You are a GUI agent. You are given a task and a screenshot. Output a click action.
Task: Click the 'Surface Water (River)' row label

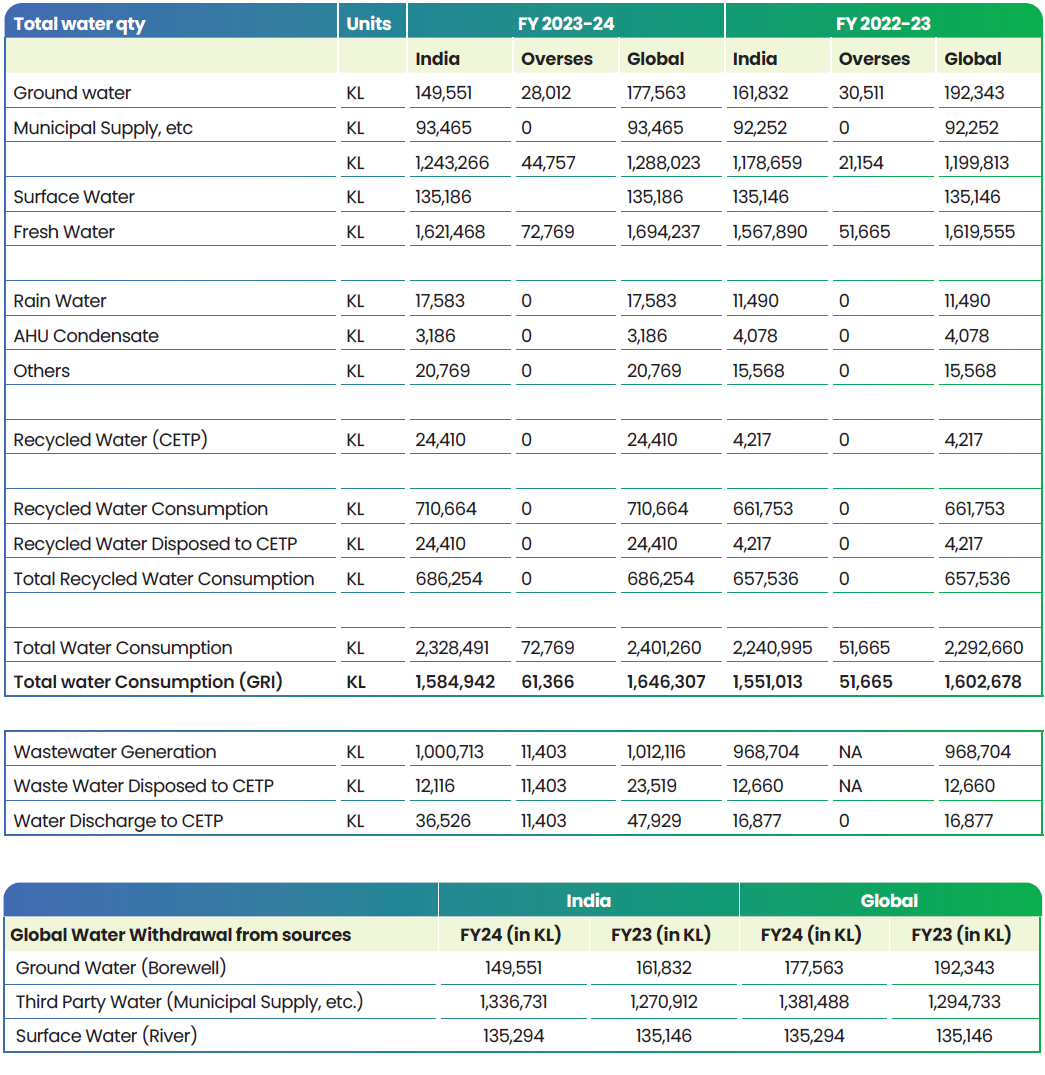pyautogui.click(x=106, y=1035)
